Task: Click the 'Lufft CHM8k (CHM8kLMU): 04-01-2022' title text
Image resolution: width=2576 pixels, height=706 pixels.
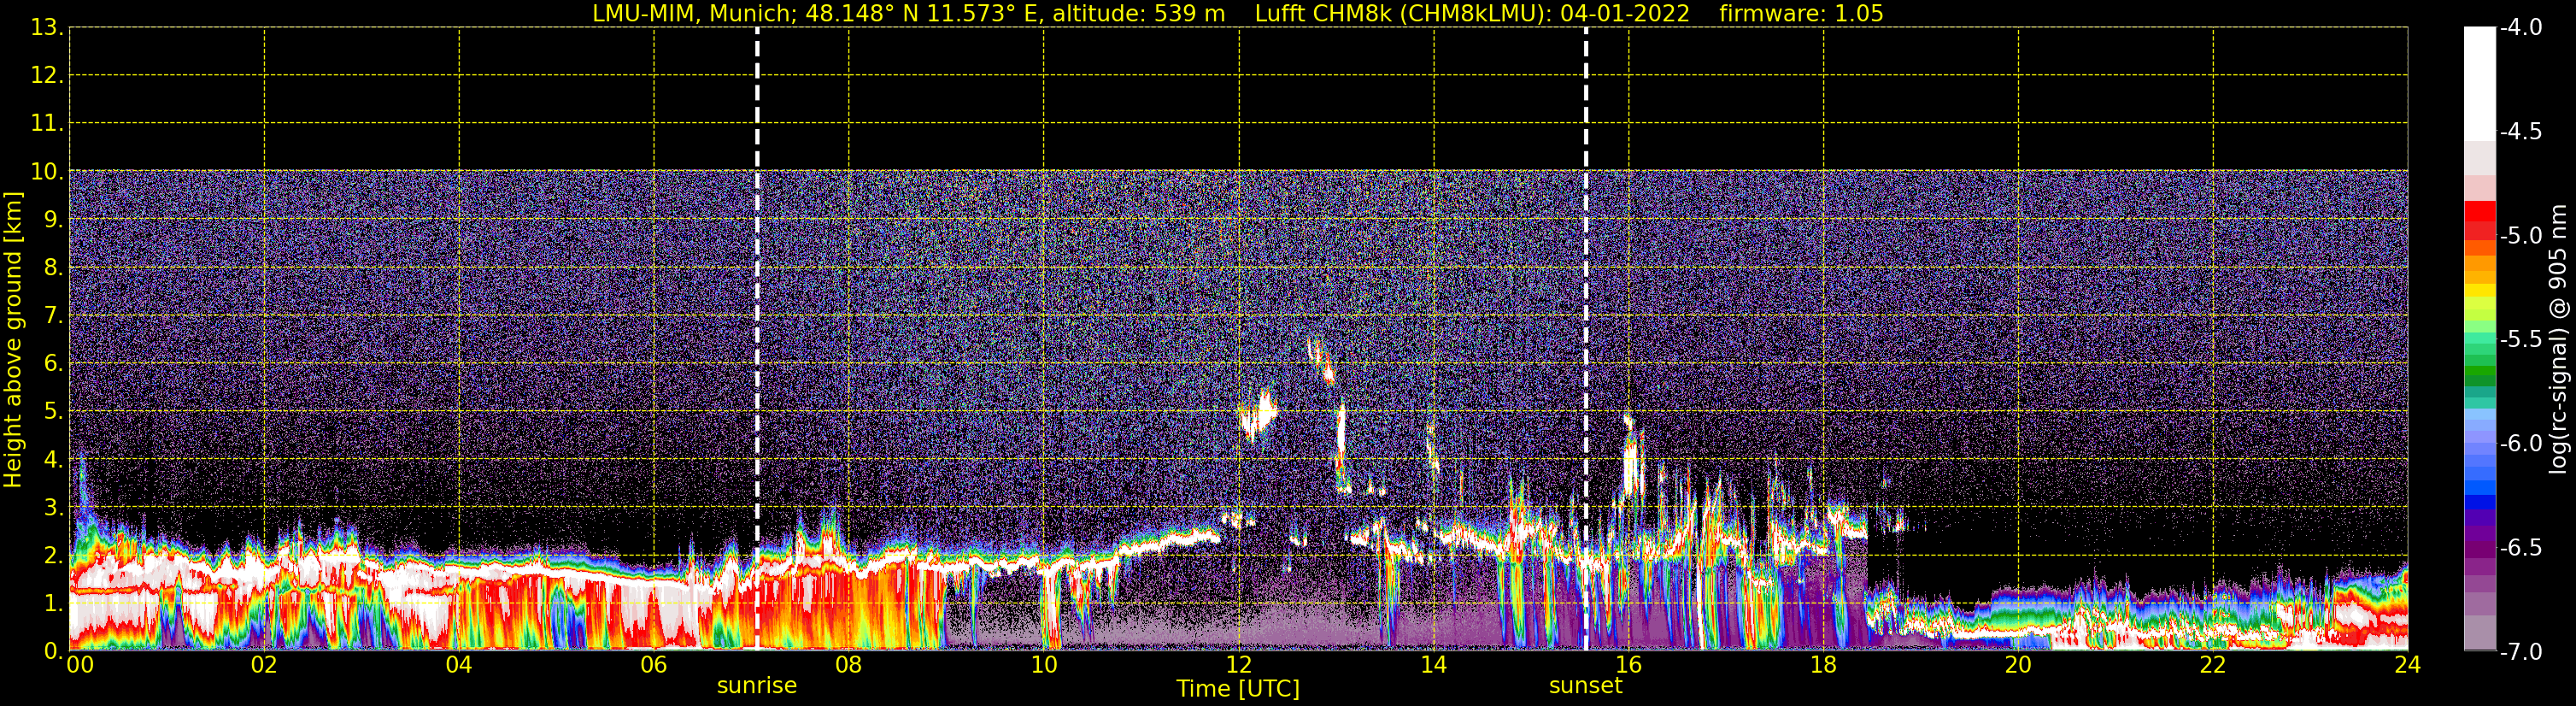Action: tap(1472, 13)
